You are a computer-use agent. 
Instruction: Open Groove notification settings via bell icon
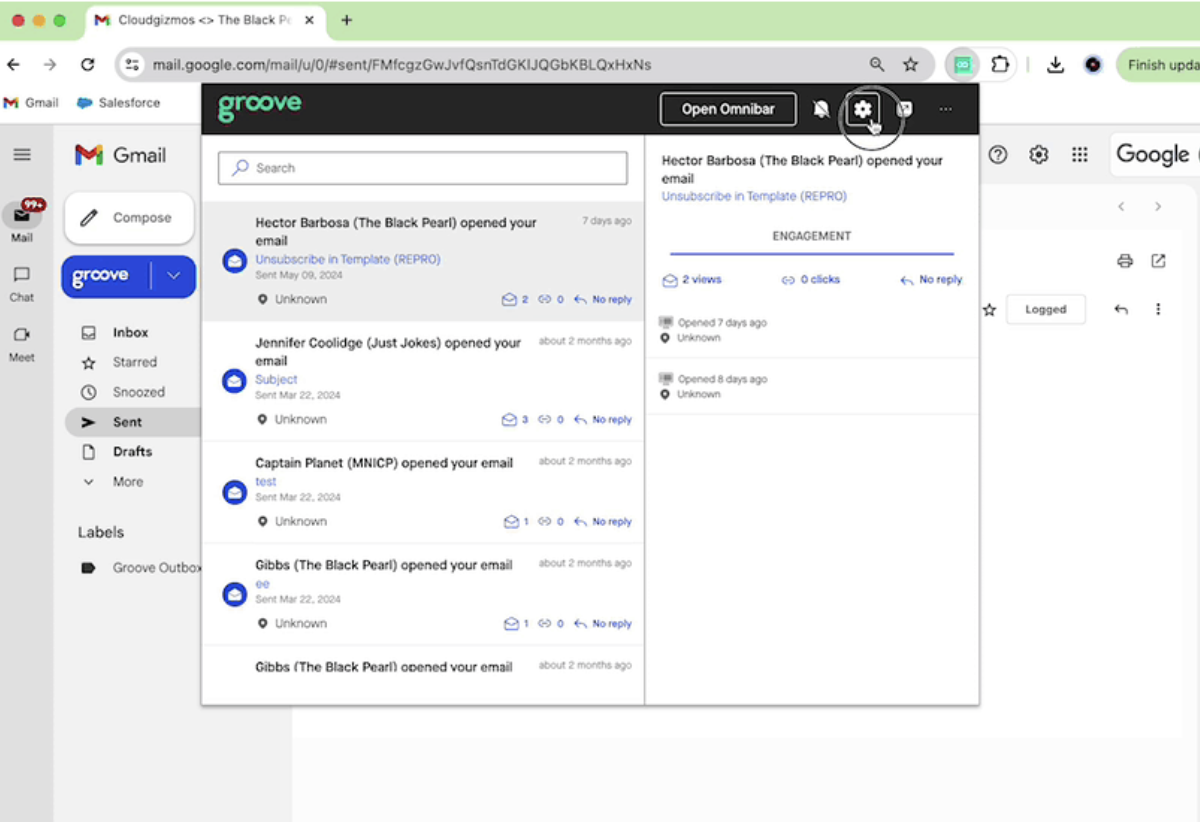[x=820, y=109]
